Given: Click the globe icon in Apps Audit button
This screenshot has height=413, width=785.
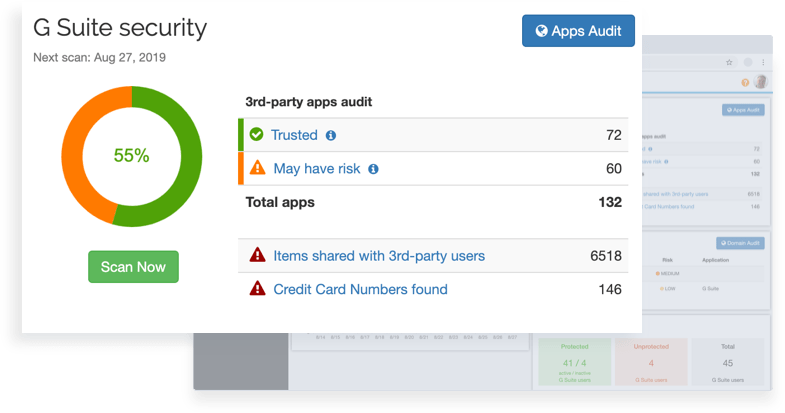Looking at the screenshot, I should [541, 31].
